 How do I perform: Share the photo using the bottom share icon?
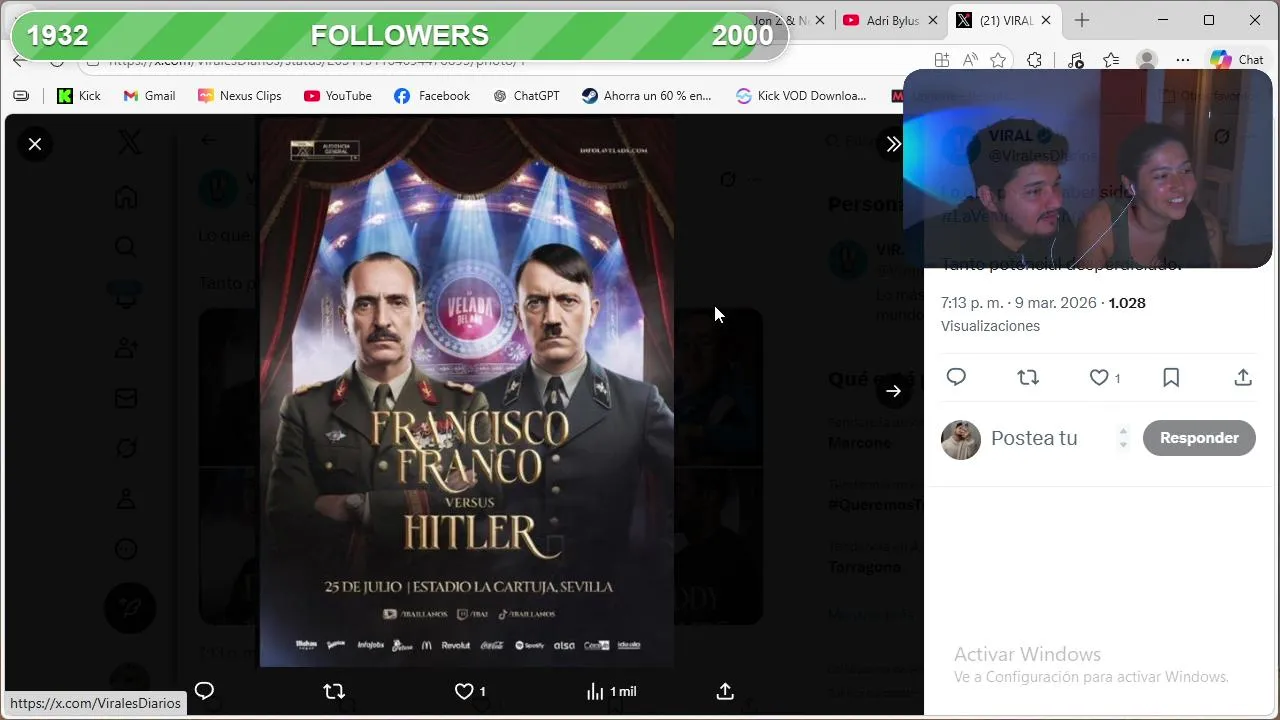[725, 691]
